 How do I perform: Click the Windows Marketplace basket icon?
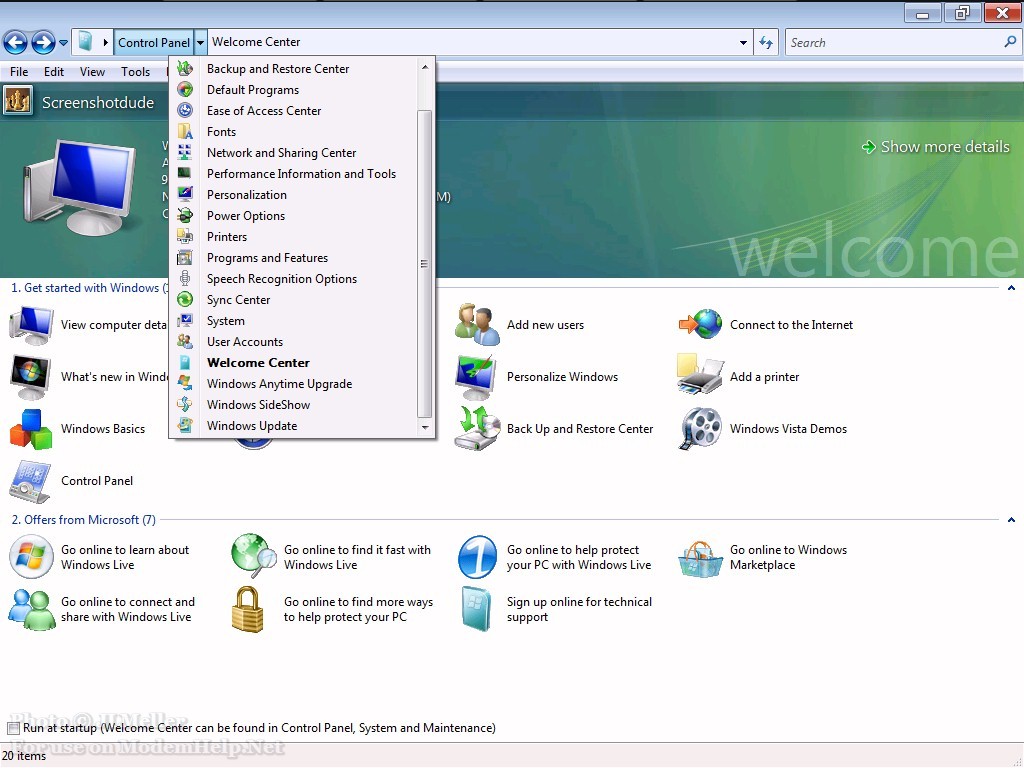coord(700,559)
